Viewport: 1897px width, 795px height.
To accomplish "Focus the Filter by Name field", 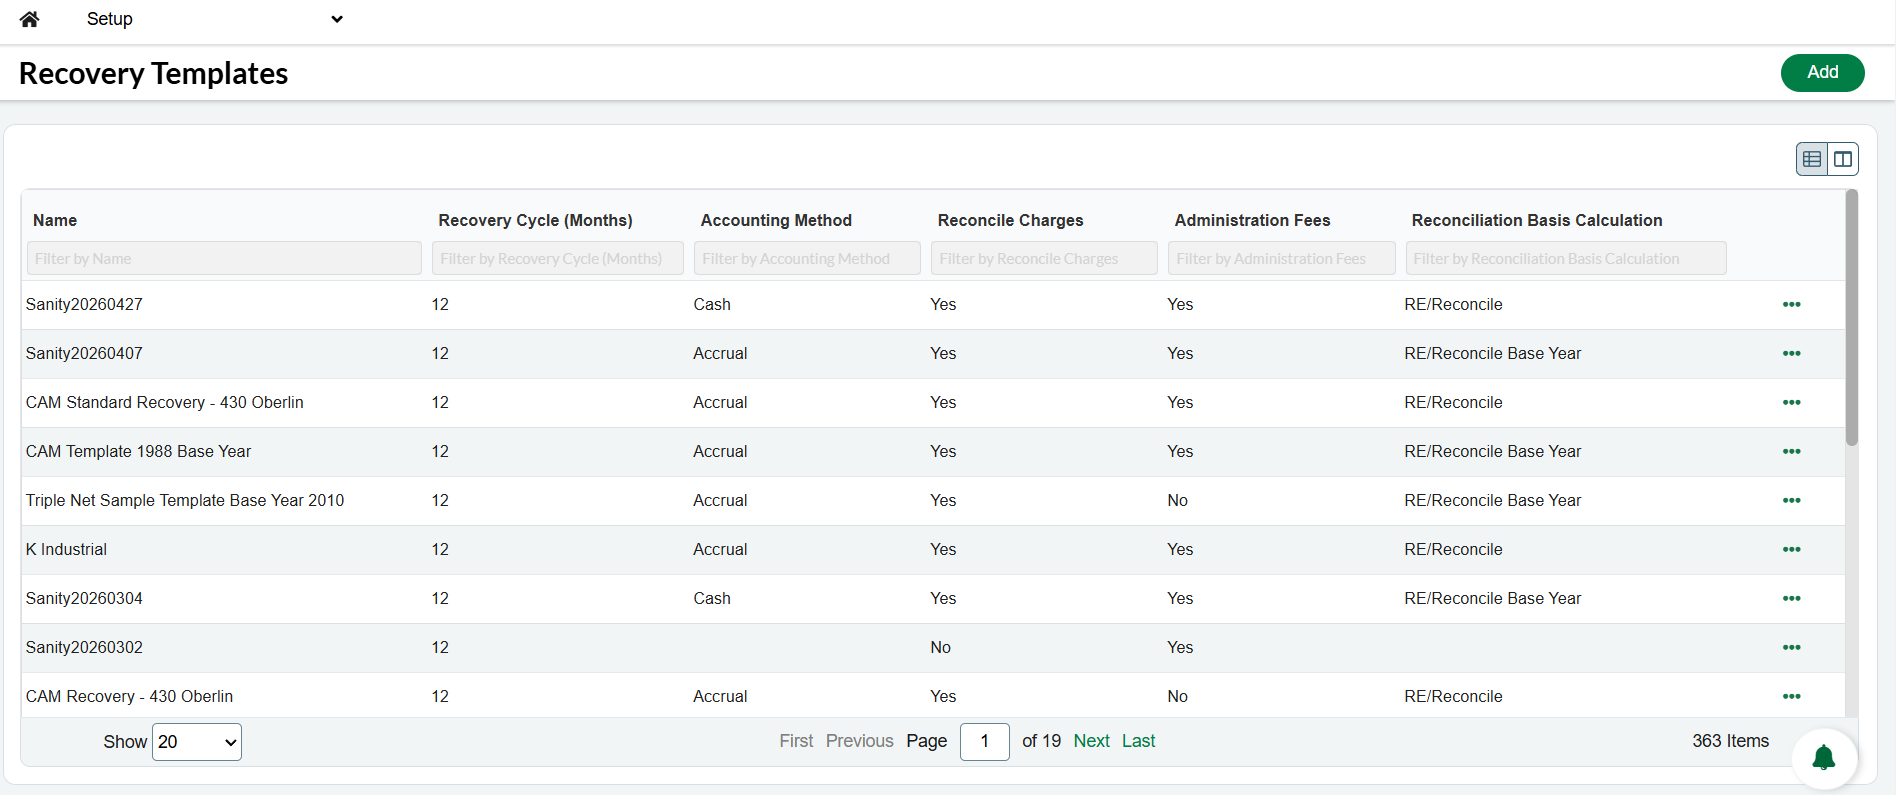I will point(224,258).
